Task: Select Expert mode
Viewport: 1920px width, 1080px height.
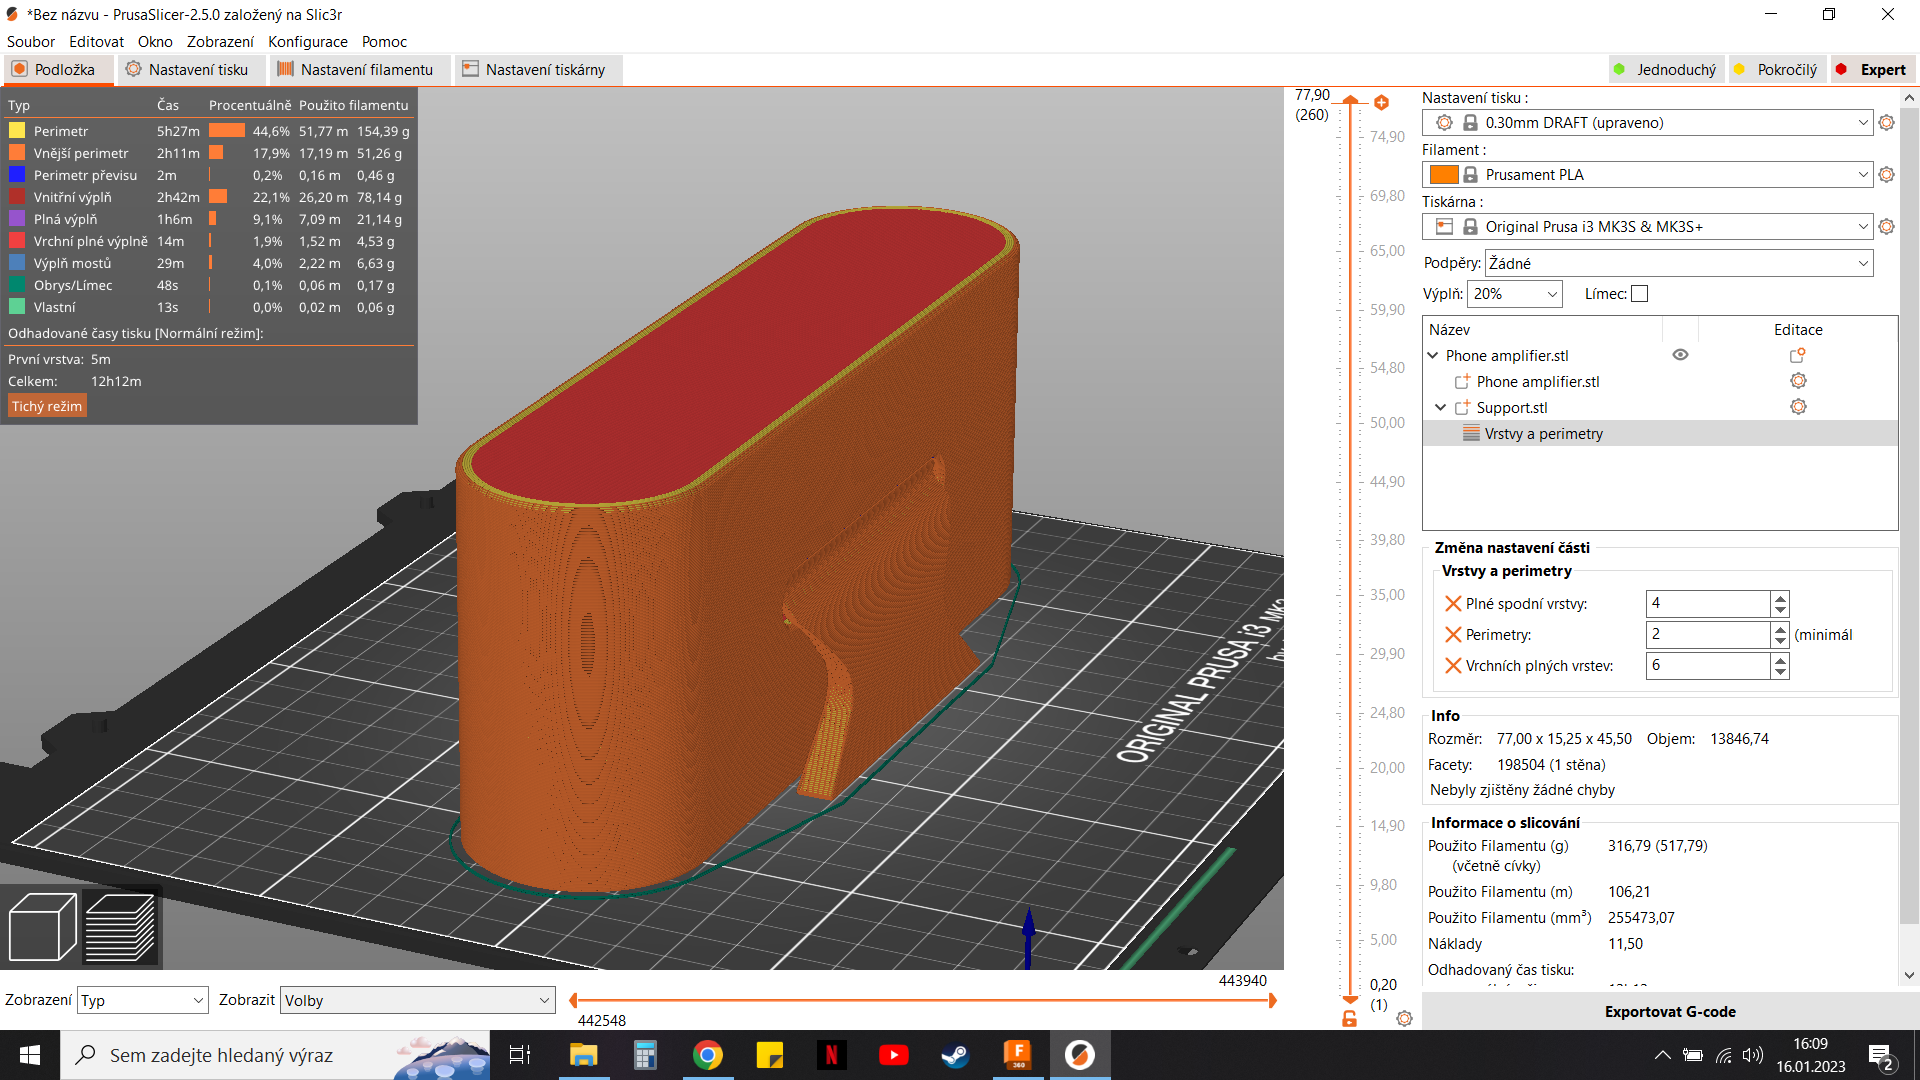Action: tap(1872, 70)
